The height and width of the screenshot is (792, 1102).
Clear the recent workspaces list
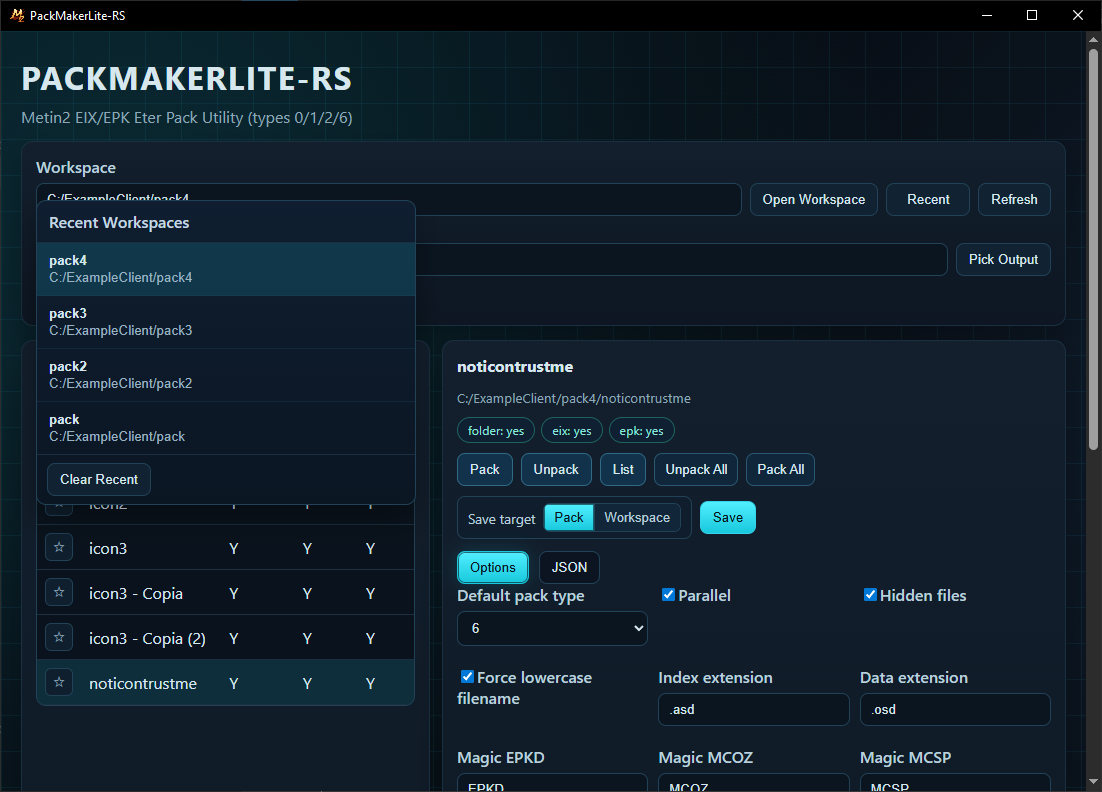tap(99, 479)
